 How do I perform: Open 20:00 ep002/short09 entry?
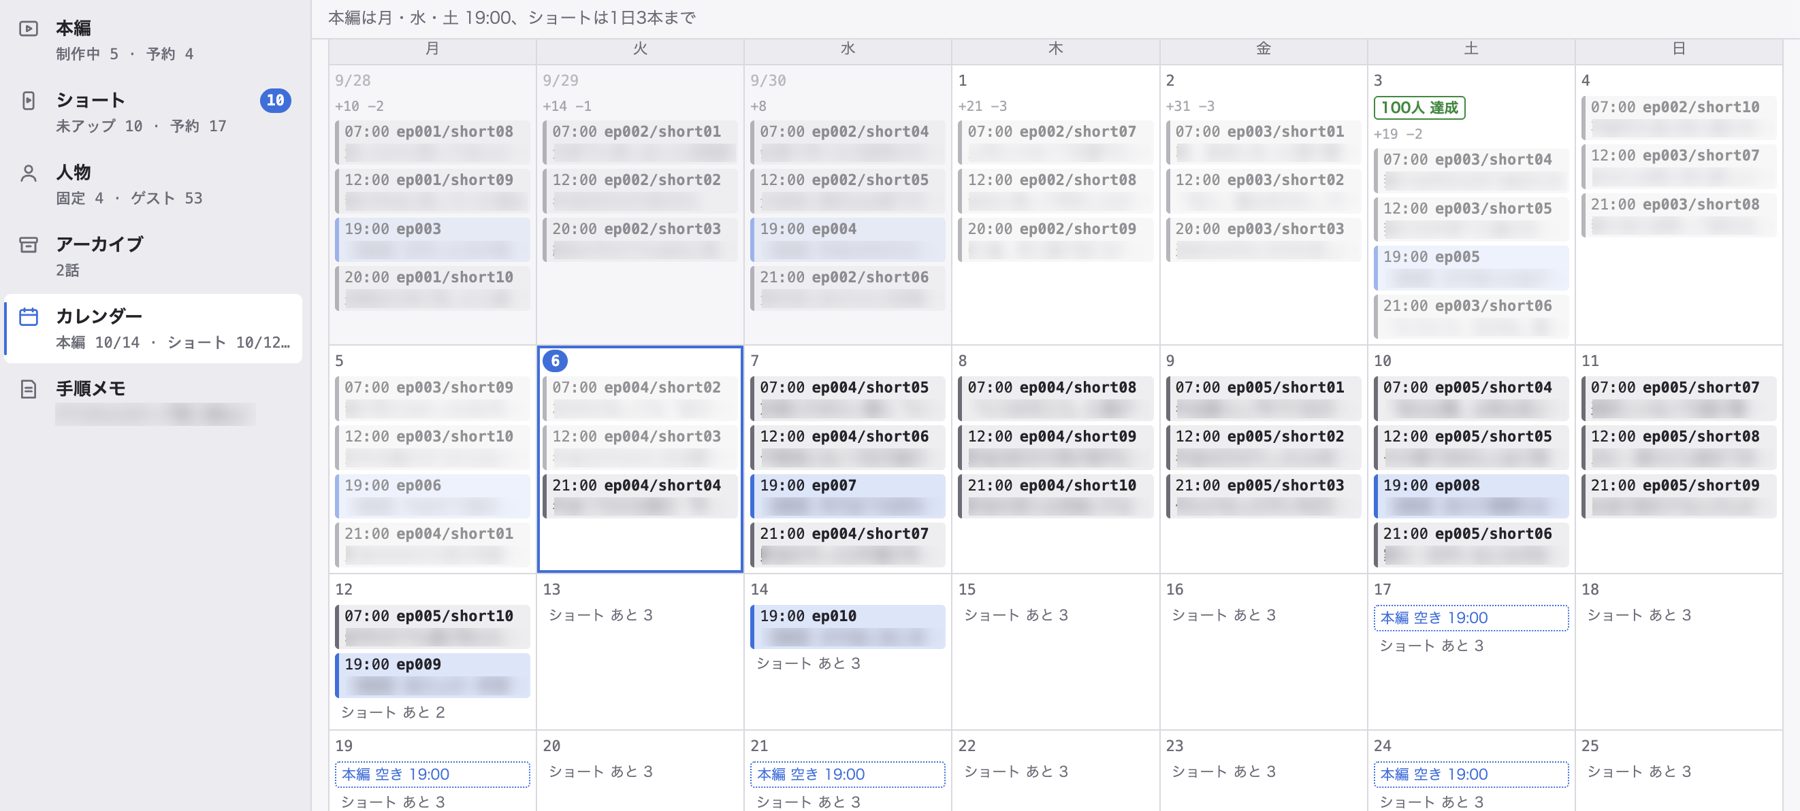pos(1055,240)
